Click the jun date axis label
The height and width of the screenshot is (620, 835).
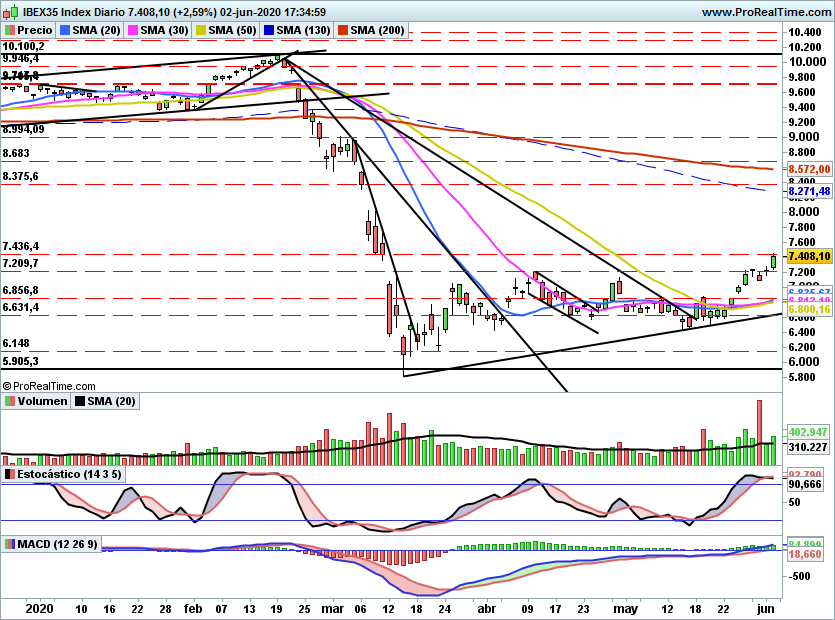[766, 609]
